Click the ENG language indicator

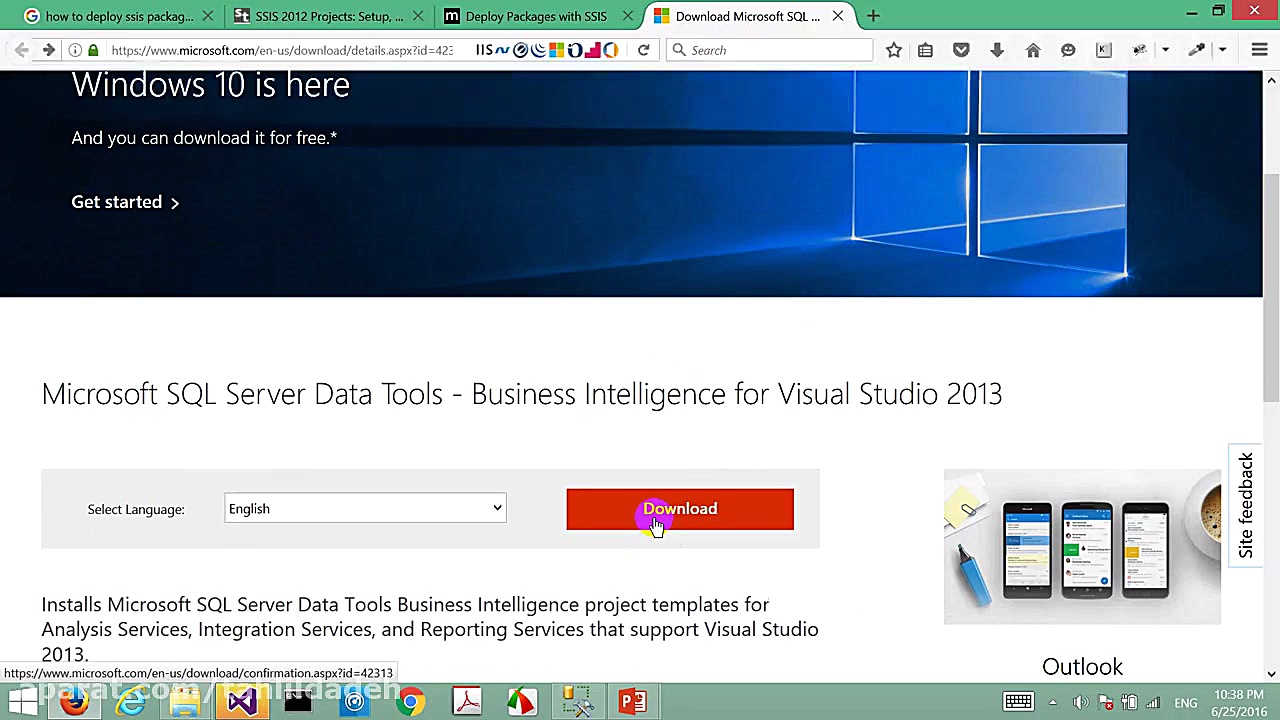click(x=1186, y=703)
